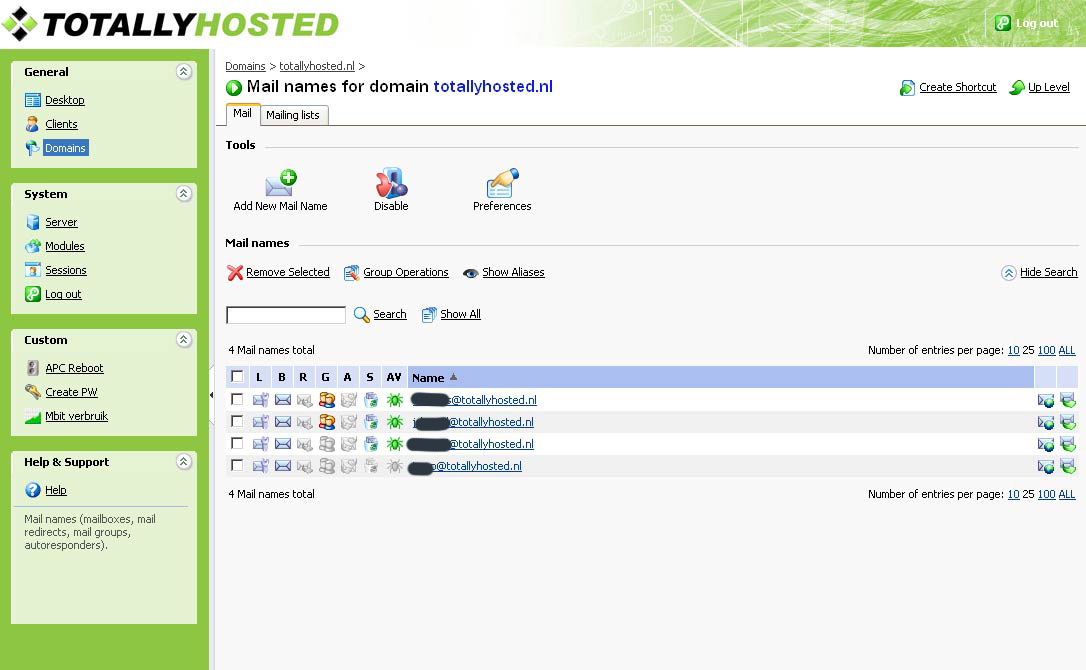Click the Create Shortcut icon link

tap(907, 88)
